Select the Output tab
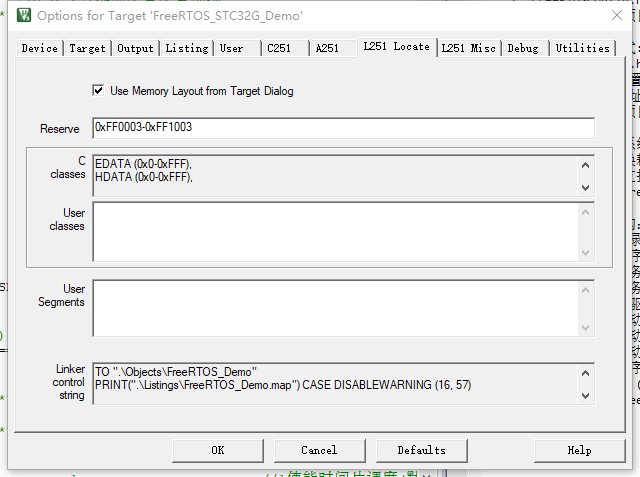Viewport: 640px width, 477px height. click(136, 48)
